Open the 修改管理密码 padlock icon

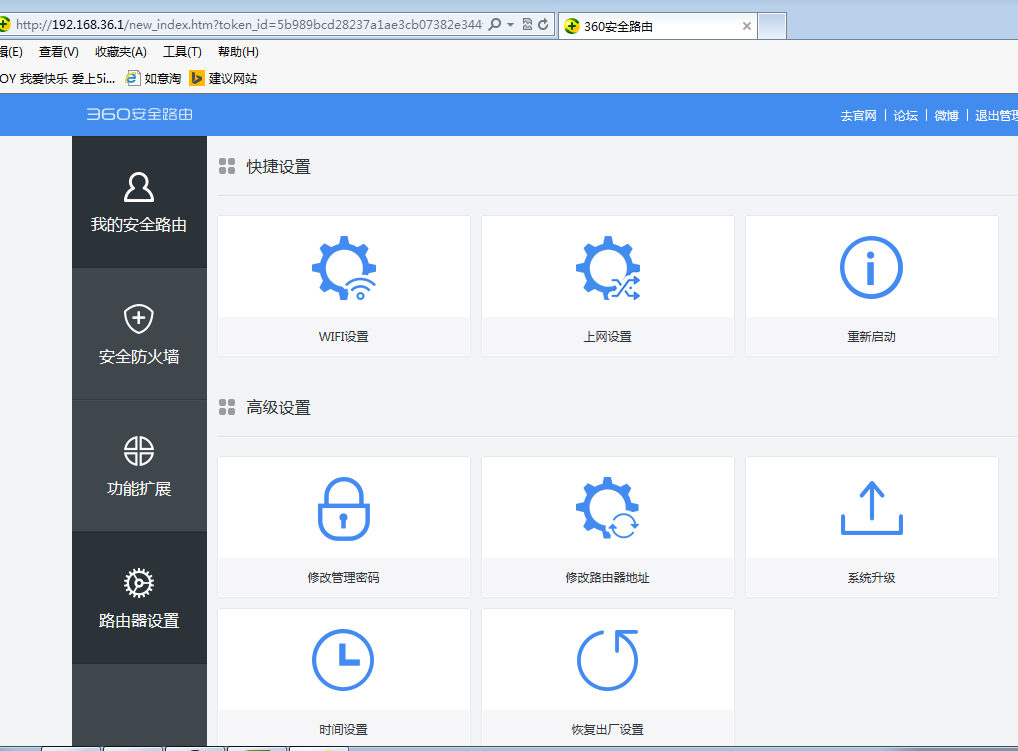pyautogui.click(x=343, y=509)
